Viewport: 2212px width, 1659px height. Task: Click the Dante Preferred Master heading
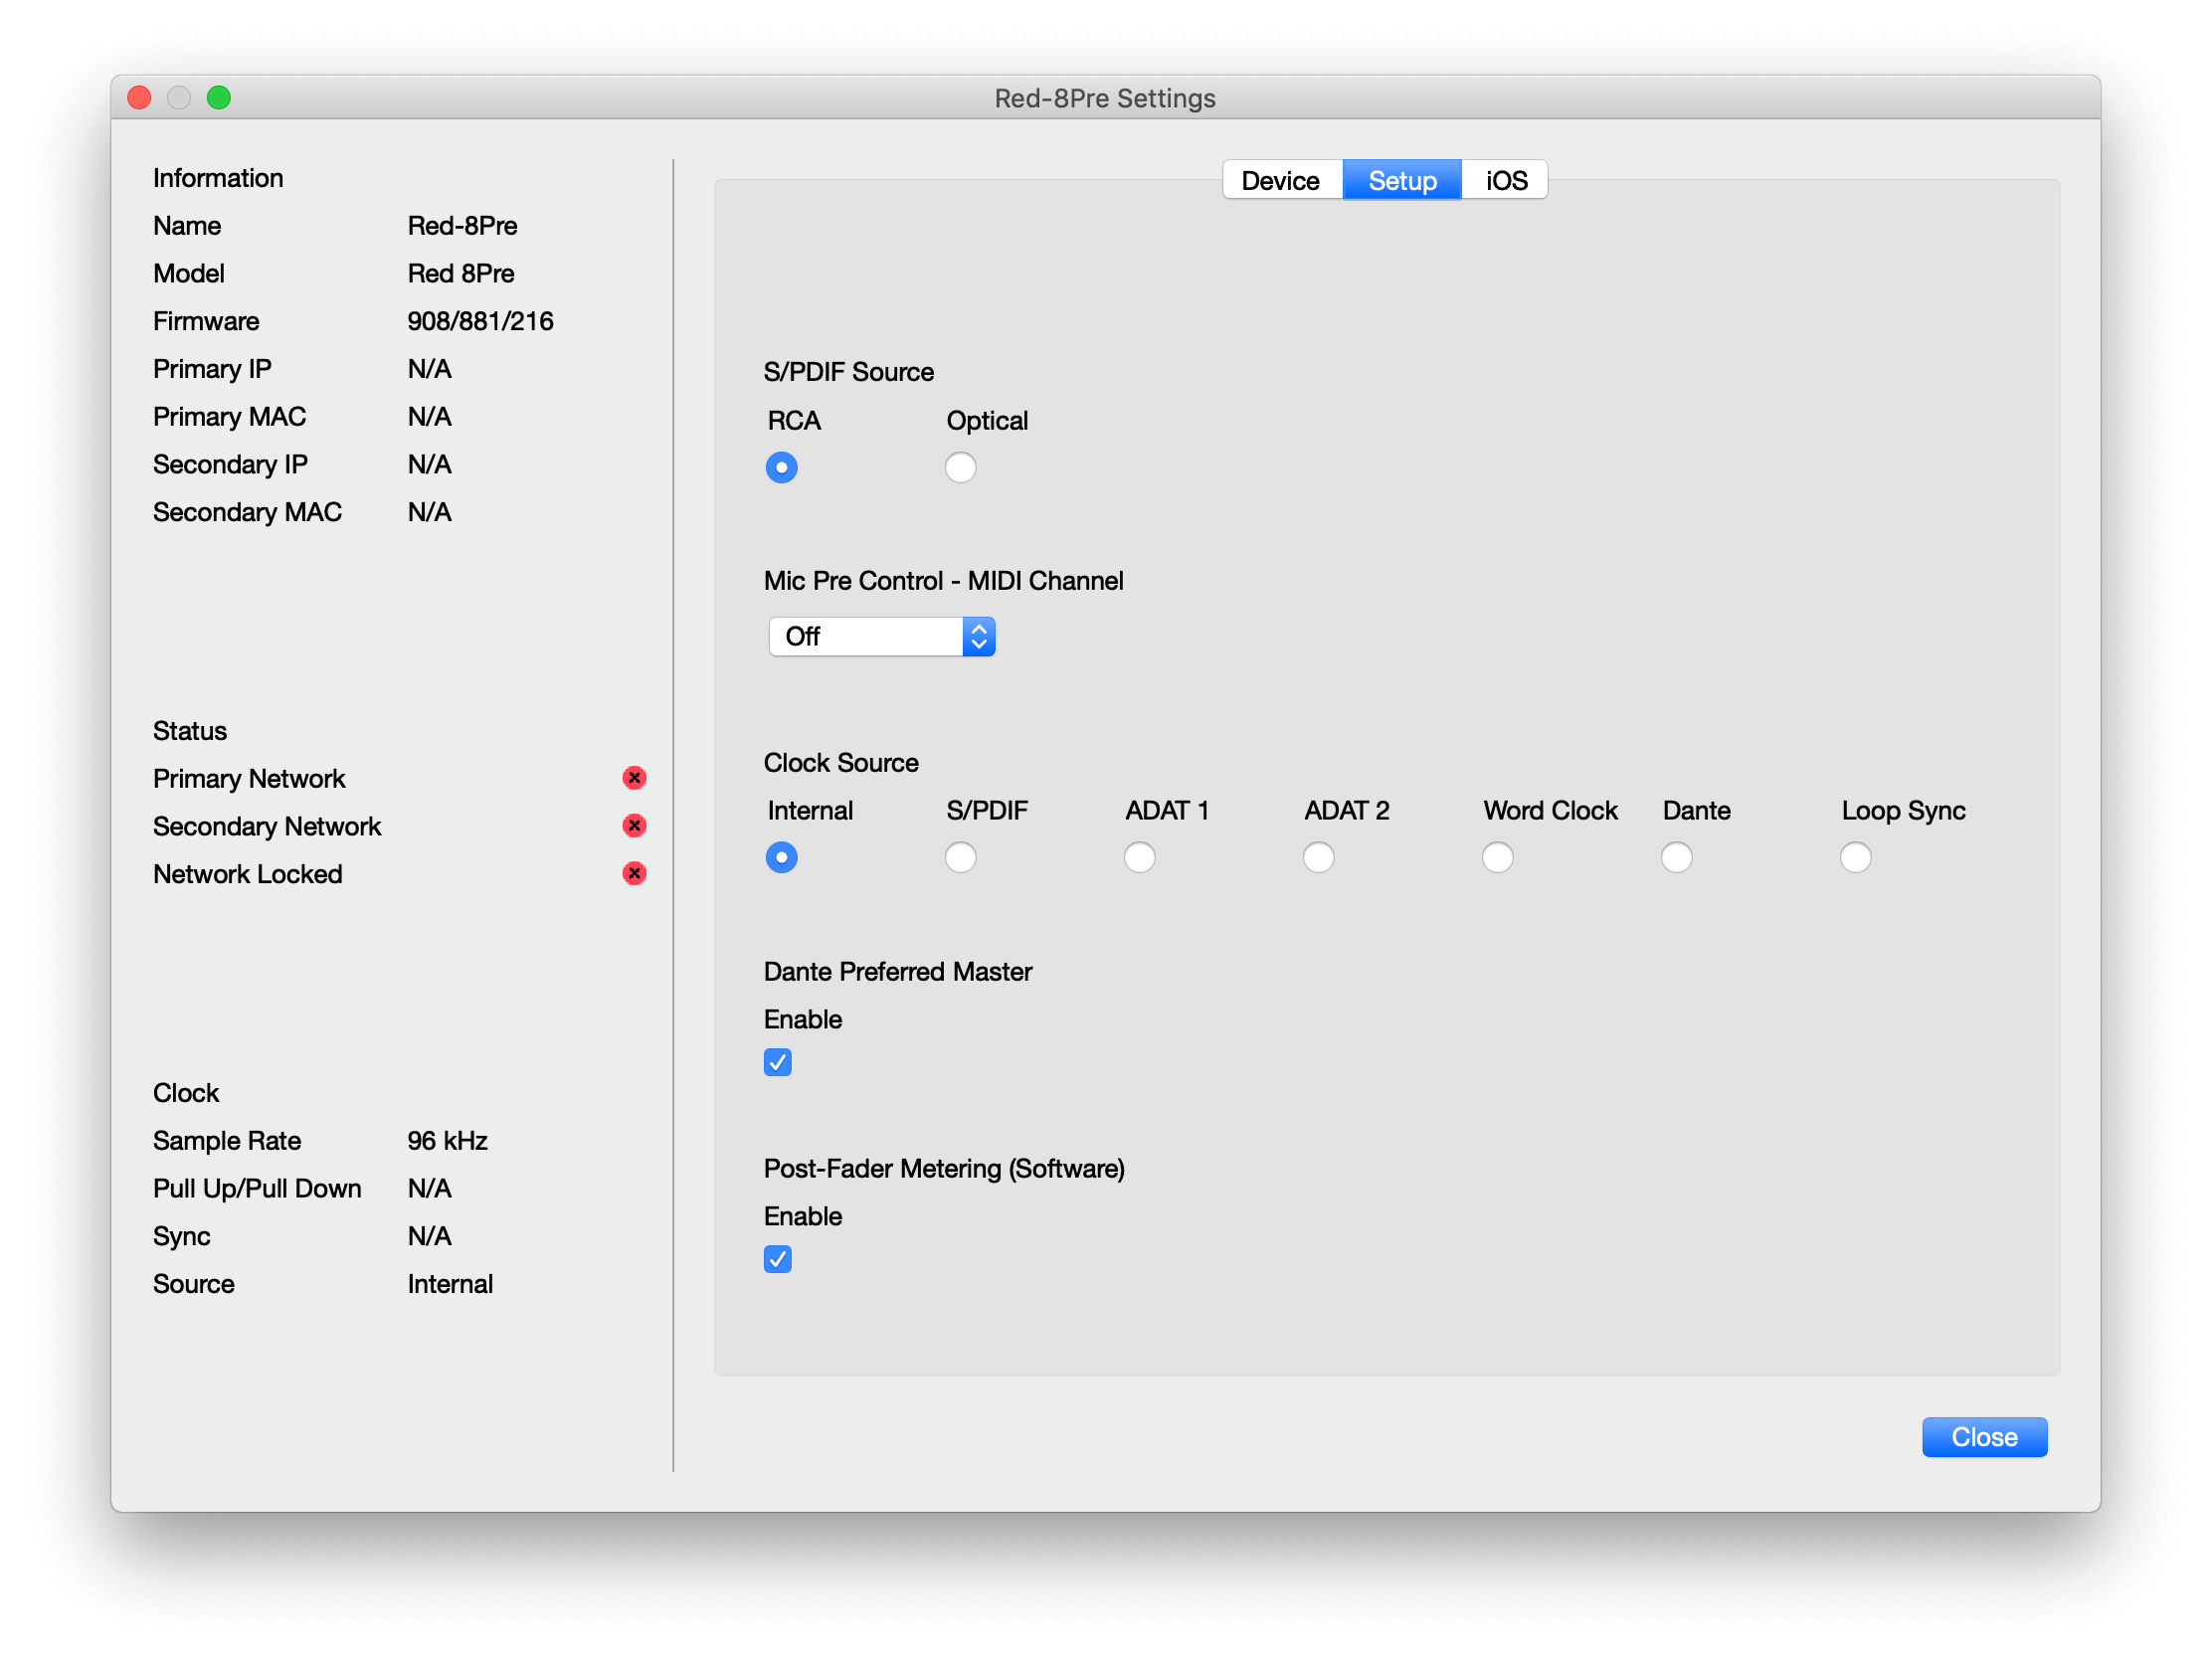pyautogui.click(x=898, y=972)
